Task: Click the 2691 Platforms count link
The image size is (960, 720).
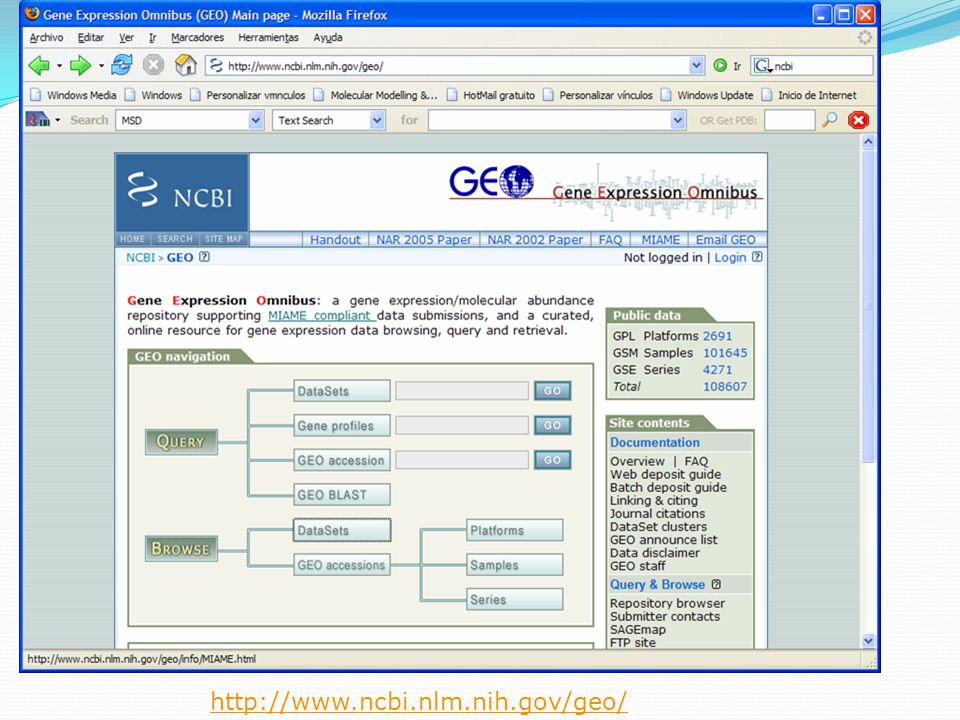Action: [x=717, y=336]
